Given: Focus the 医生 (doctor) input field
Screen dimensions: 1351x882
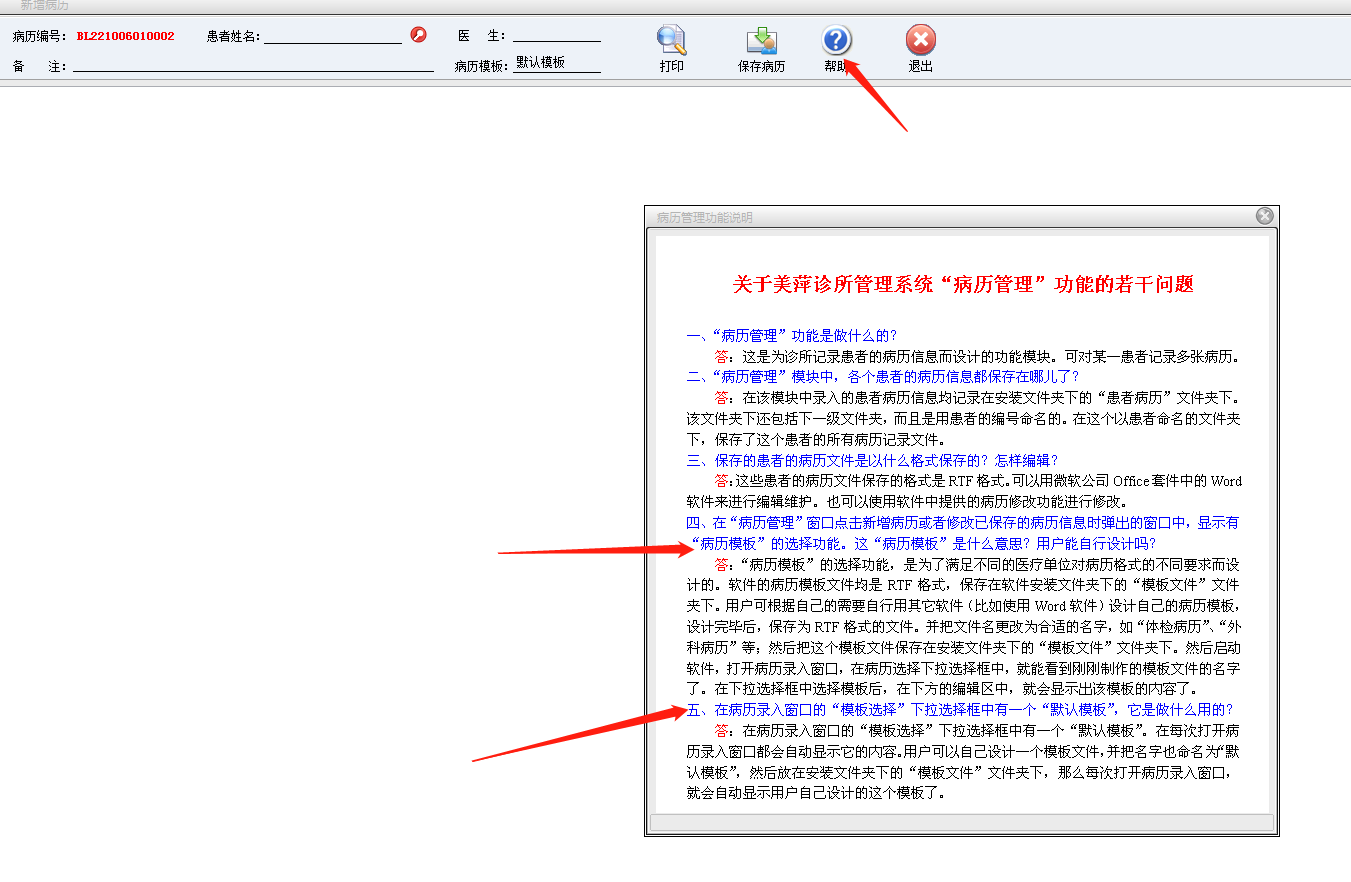Looking at the screenshot, I should tap(556, 35).
